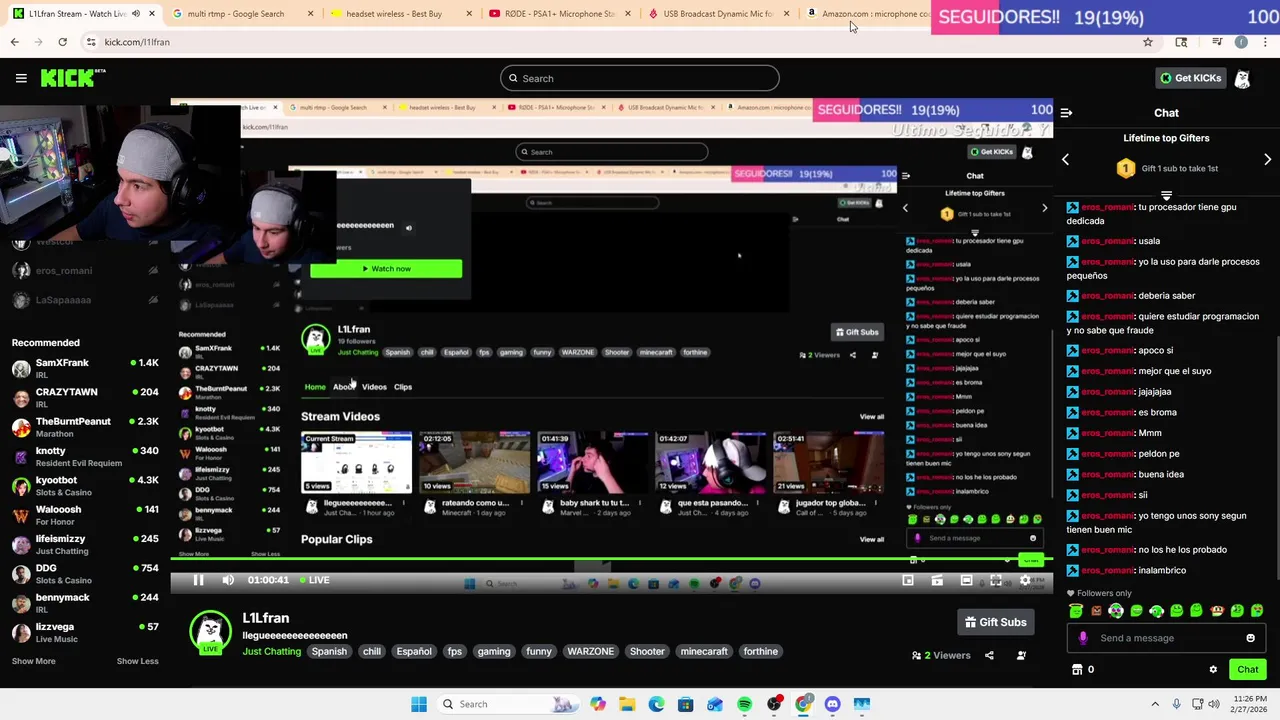Open system volume in tray

tap(1216, 704)
